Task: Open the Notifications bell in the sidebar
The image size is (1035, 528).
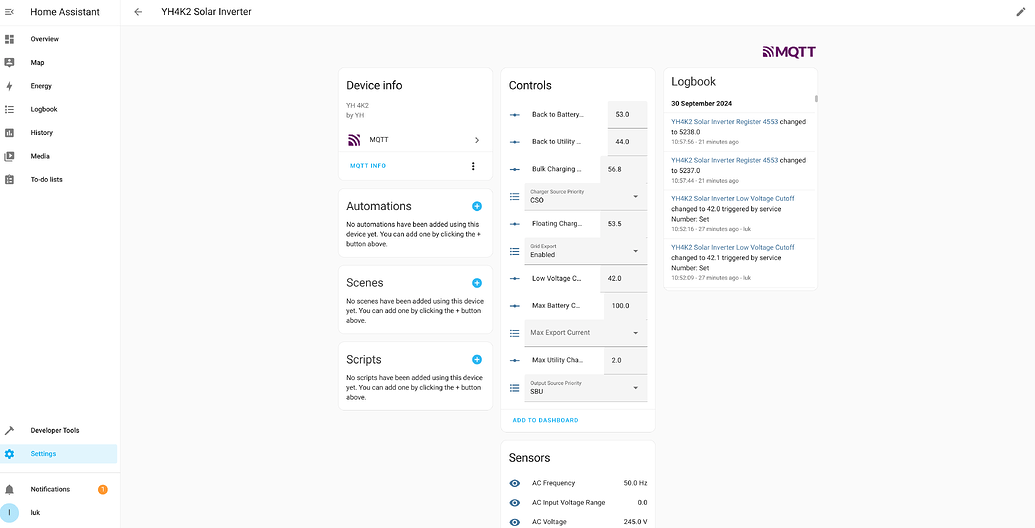Action: click(10, 489)
